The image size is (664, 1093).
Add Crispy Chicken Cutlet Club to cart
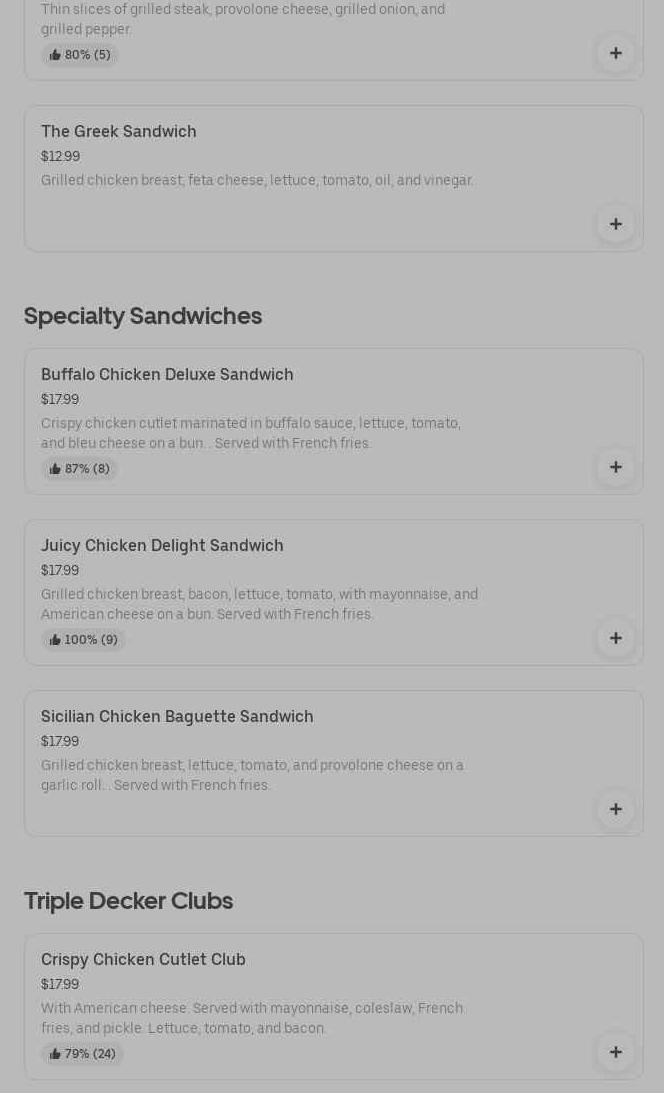click(x=615, y=1052)
